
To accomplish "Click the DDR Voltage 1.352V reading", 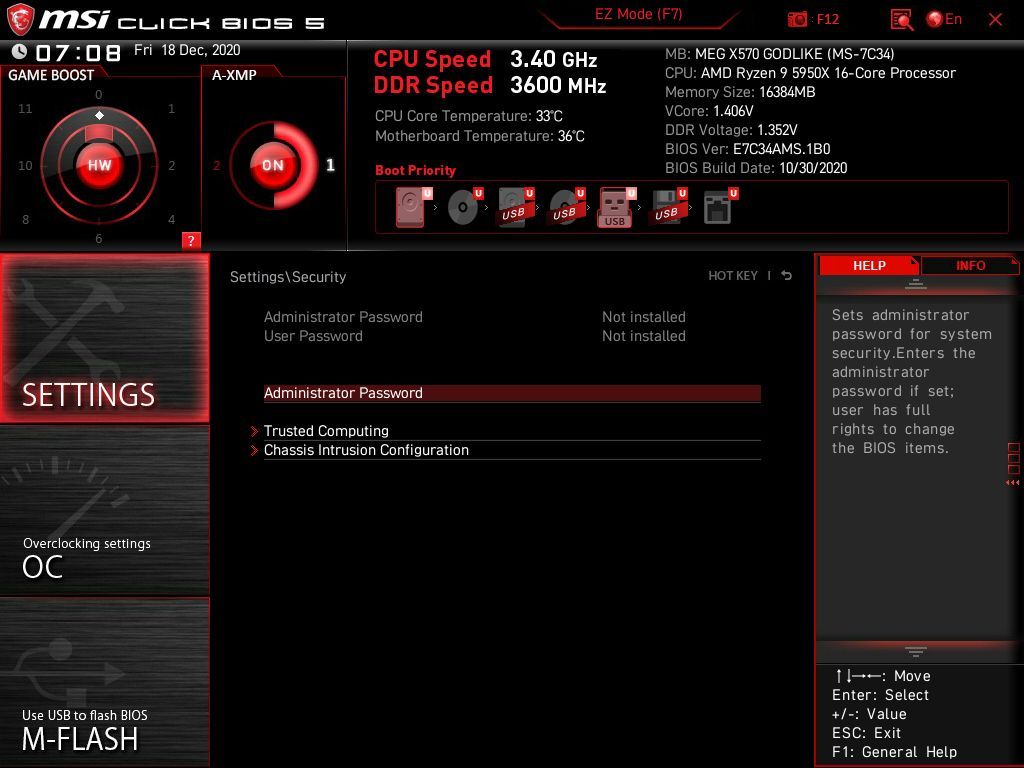I will 731,130.
